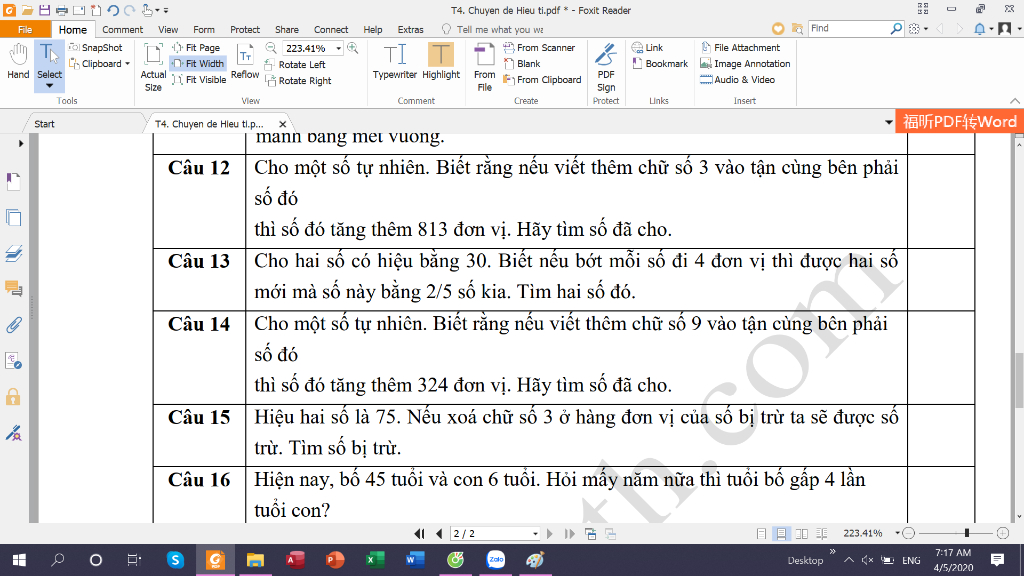Switch to the Start document tab
The width and height of the screenshot is (1024, 576).
click(x=44, y=123)
